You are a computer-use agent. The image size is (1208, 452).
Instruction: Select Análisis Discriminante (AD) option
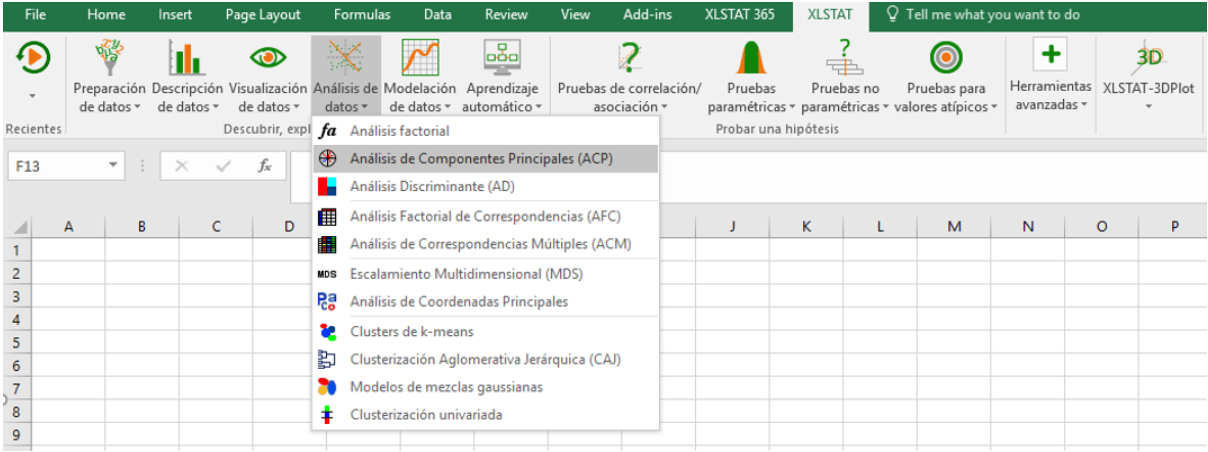click(432, 186)
